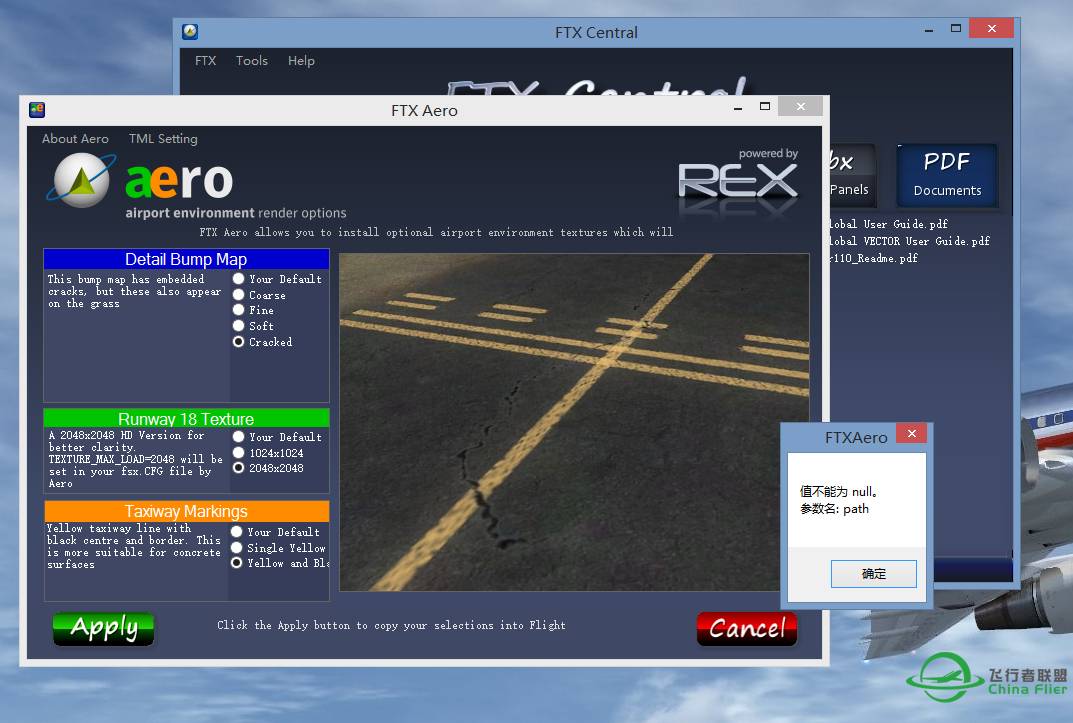Viewport: 1073px width, 723px height.
Task: Select the Coarse bump map option
Action: (x=239, y=295)
